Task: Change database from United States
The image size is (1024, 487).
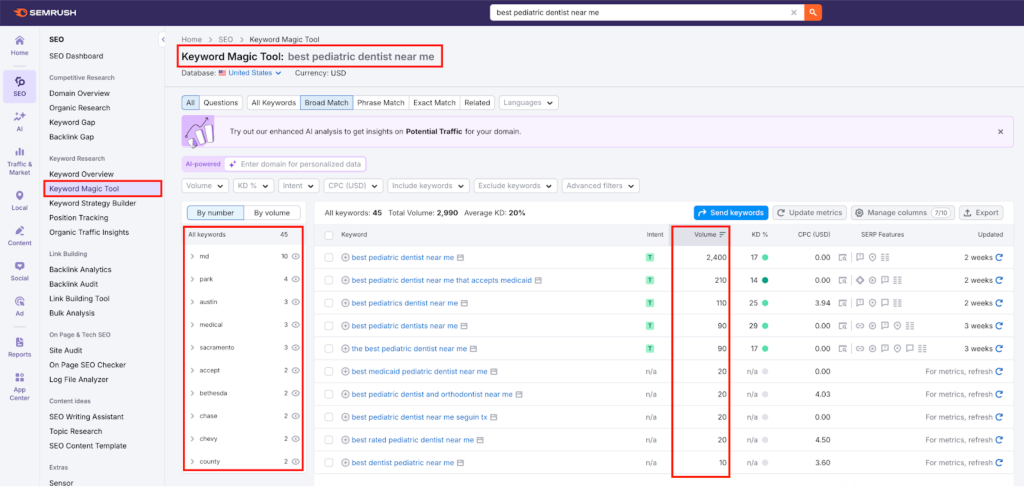Action: [250, 73]
